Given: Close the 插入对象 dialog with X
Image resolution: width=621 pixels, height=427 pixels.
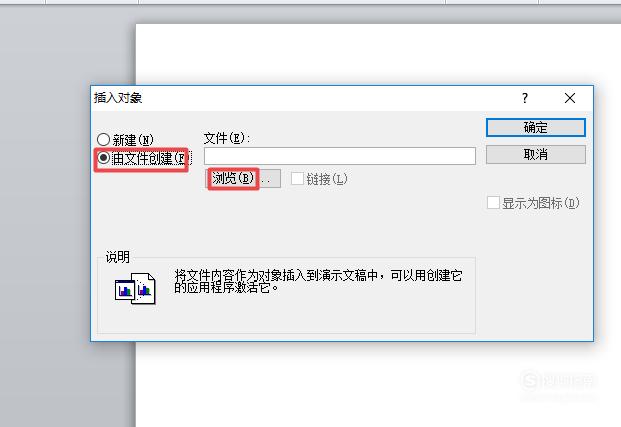Looking at the screenshot, I should pos(570,98).
